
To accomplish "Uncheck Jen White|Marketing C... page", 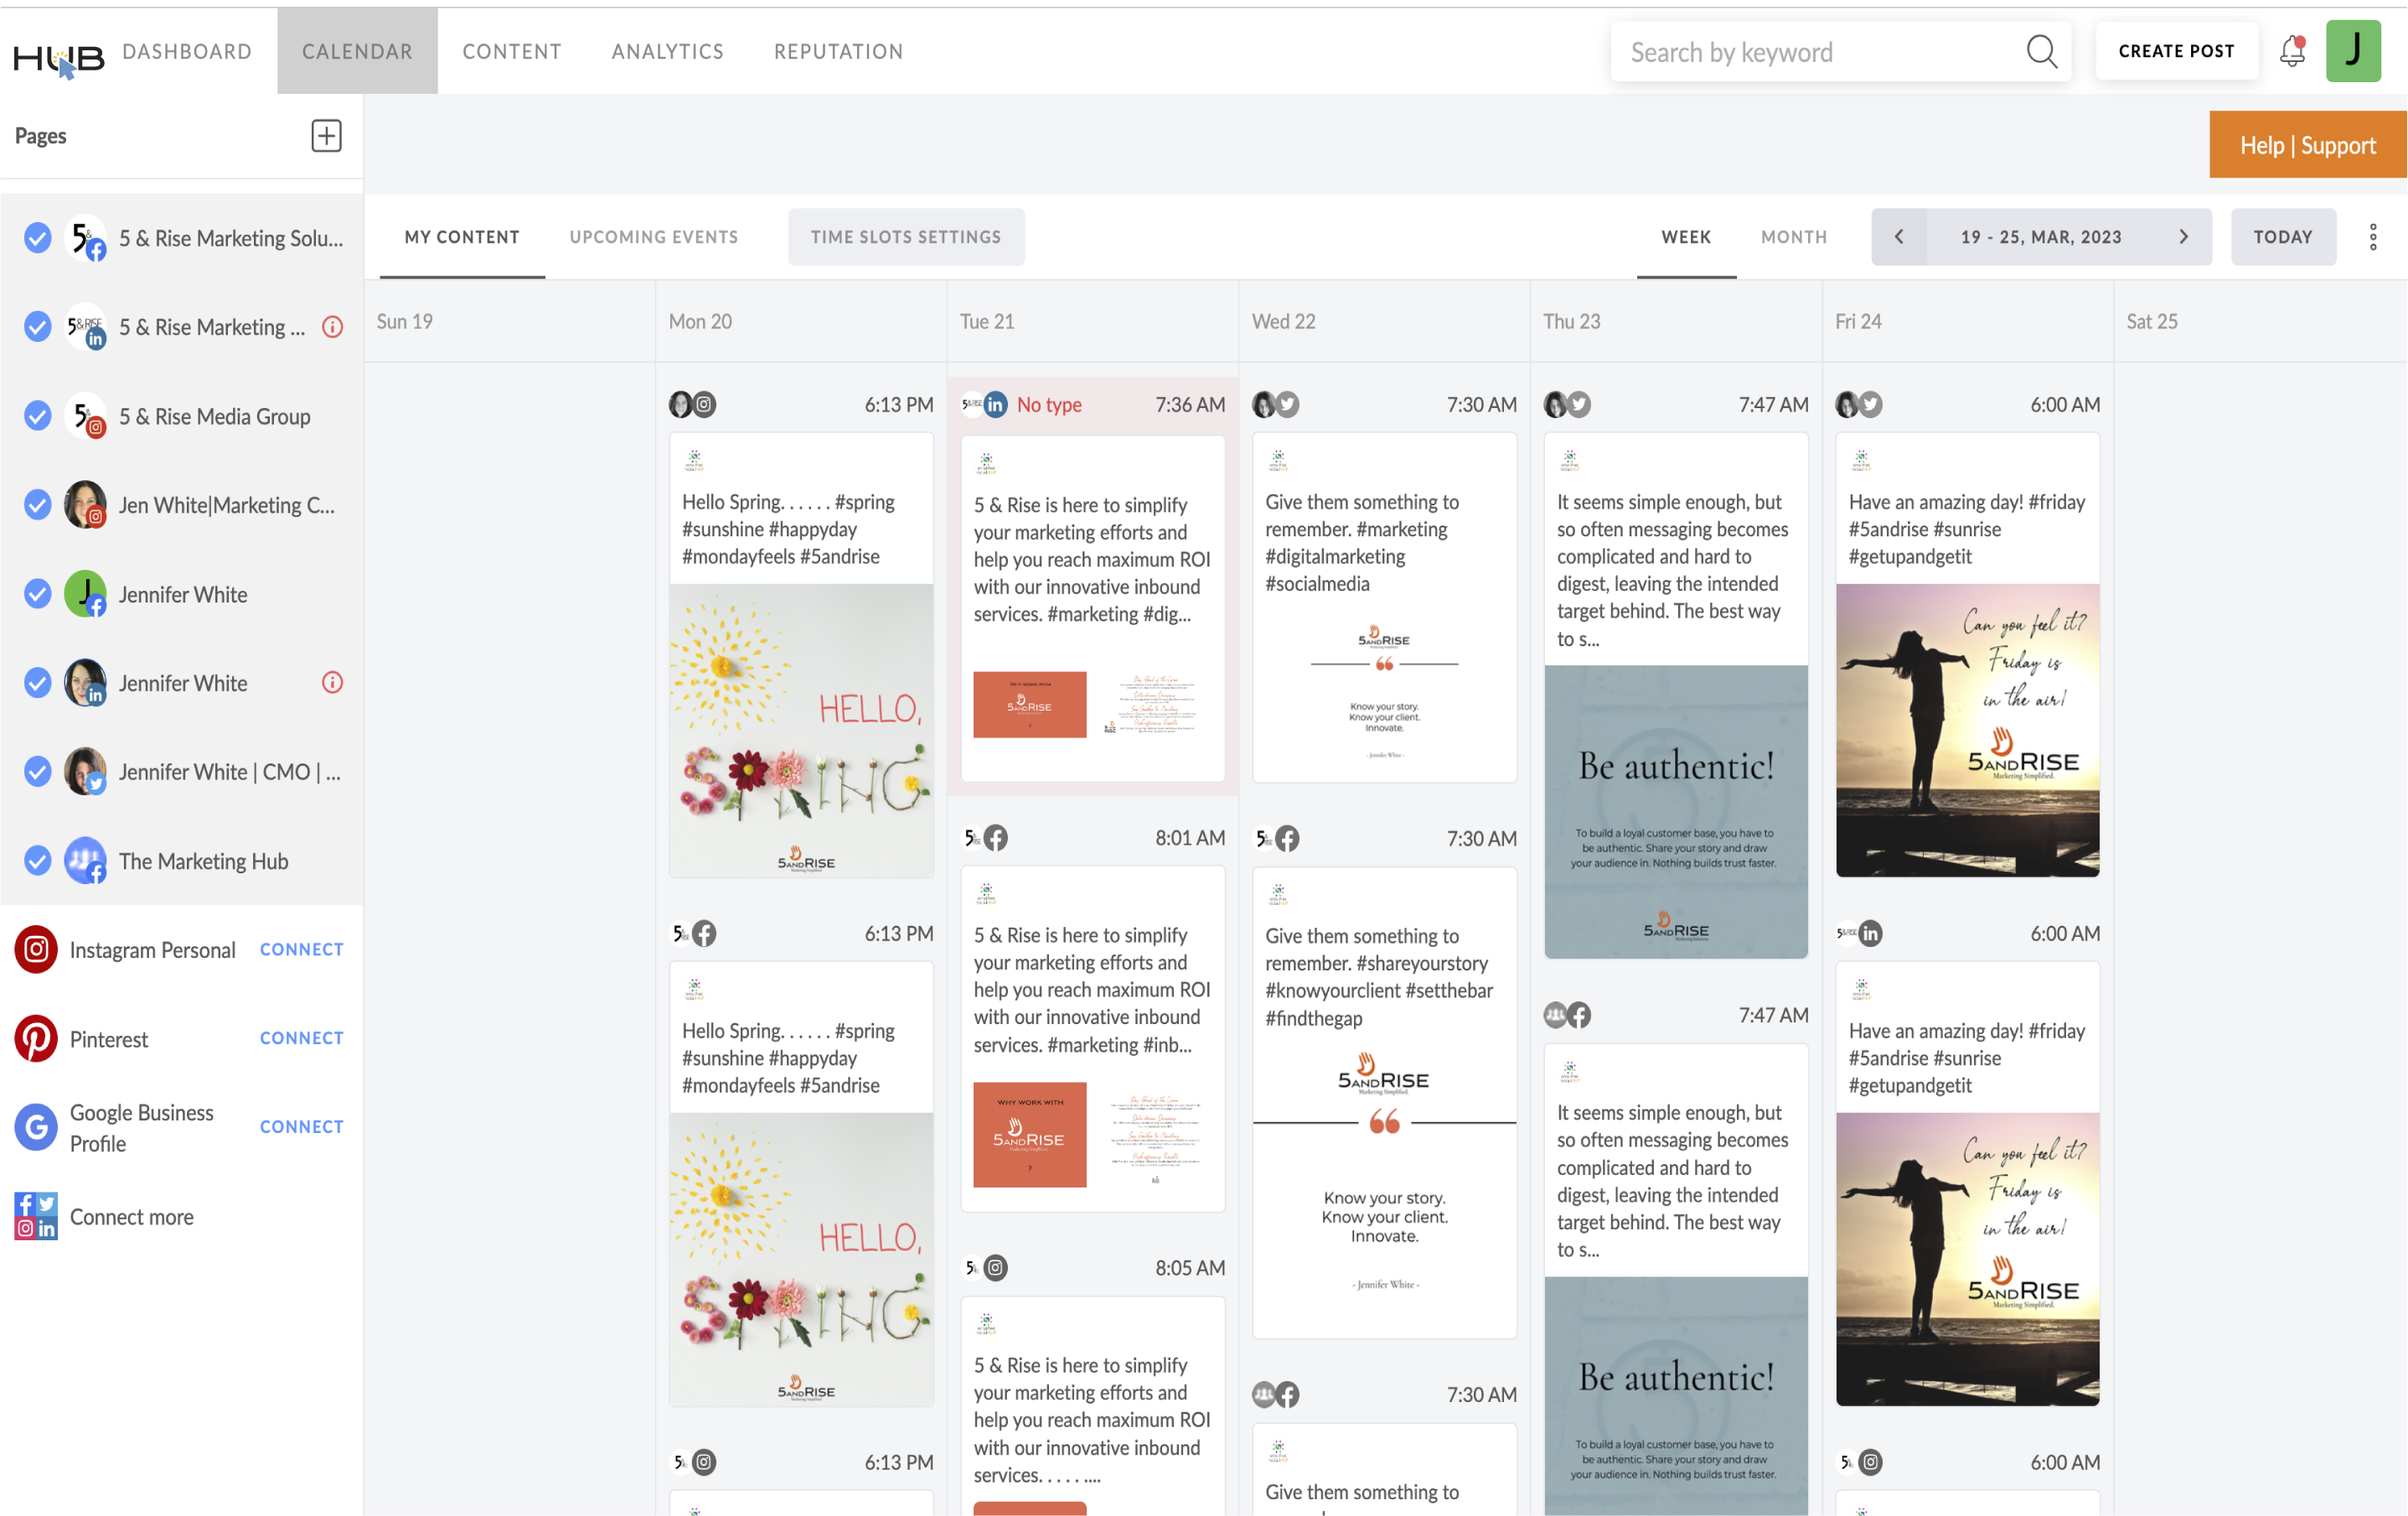I will click(x=38, y=505).
